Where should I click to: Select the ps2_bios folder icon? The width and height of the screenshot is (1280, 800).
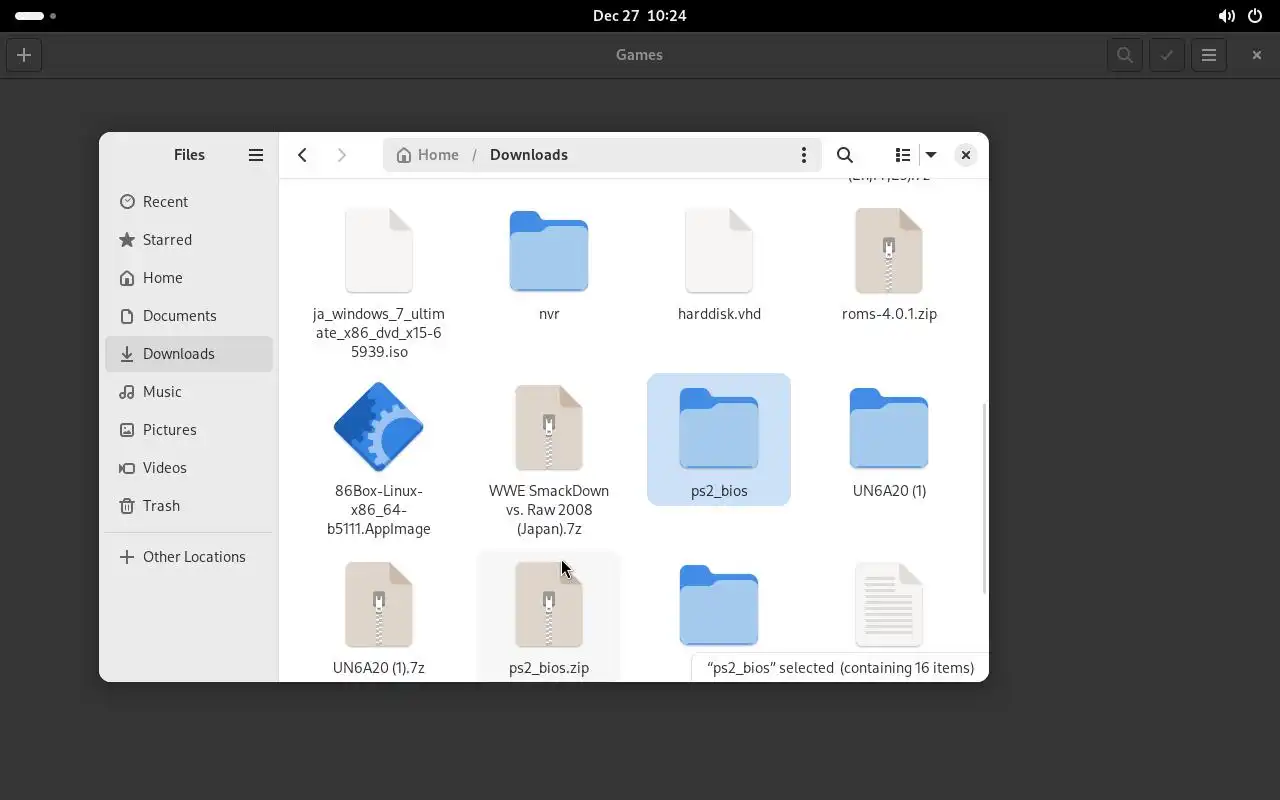[x=719, y=428]
